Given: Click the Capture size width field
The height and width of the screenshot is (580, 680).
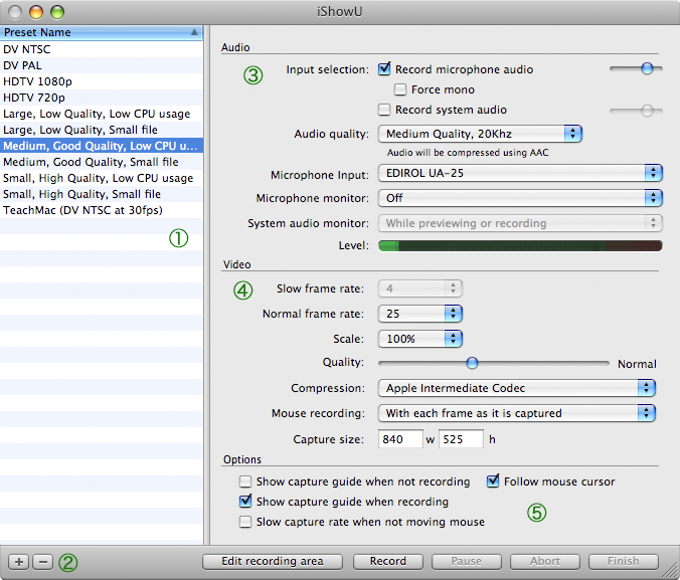Looking at the screenshot, I should tap(400, 439).
